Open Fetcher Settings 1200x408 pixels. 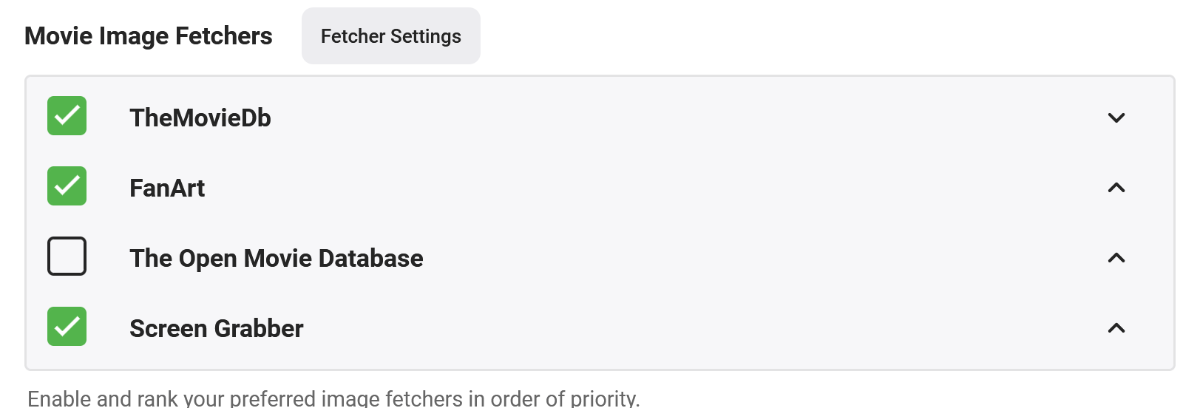(391, 36)
